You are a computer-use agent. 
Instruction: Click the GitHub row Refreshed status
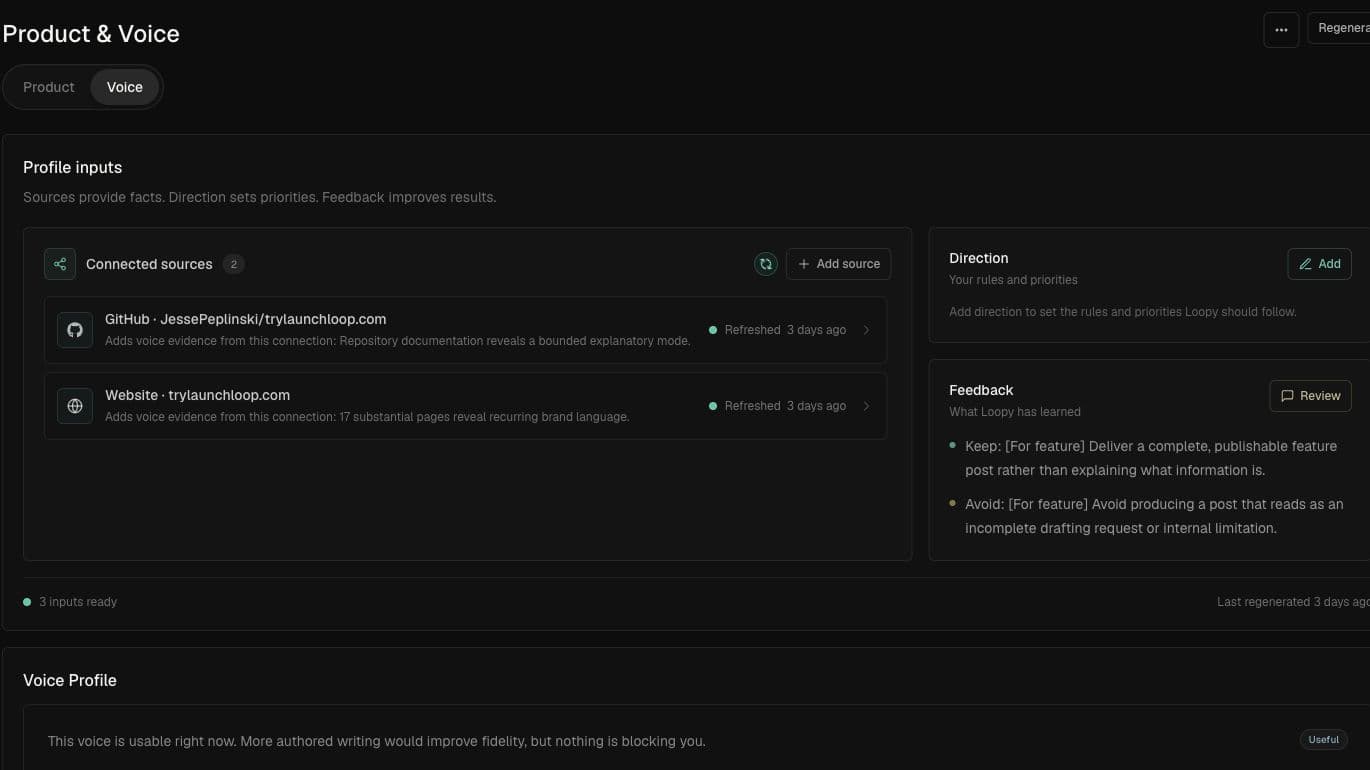pyautogui.click(x=777, y=330)
